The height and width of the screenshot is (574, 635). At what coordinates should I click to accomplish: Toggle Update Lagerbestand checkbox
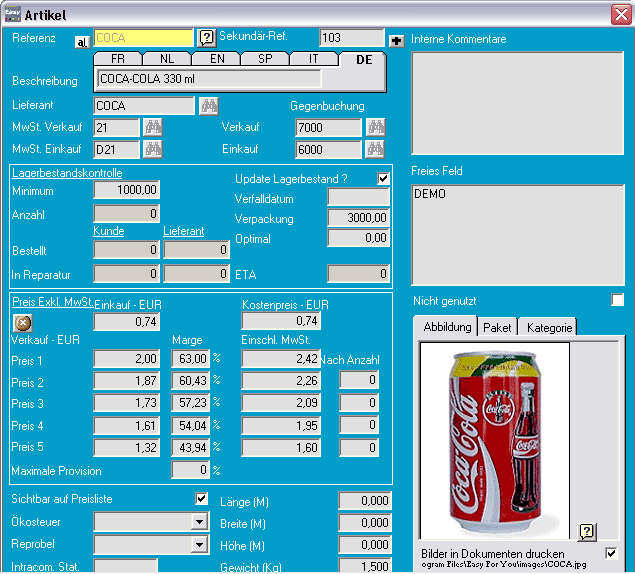(383, 179)
